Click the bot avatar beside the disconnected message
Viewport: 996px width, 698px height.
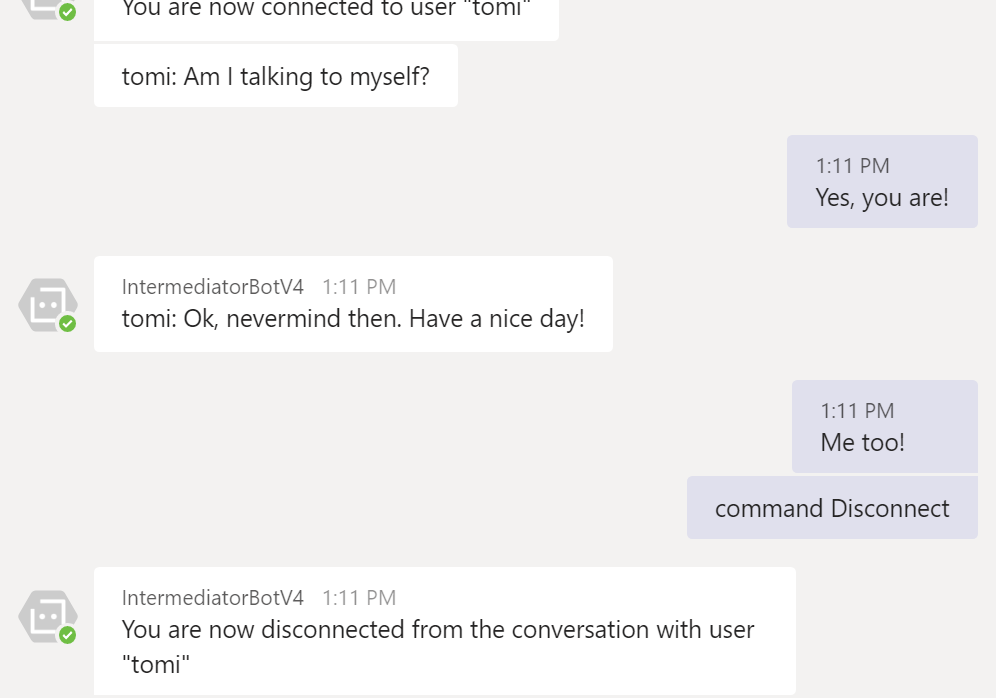tap(48, 616)
